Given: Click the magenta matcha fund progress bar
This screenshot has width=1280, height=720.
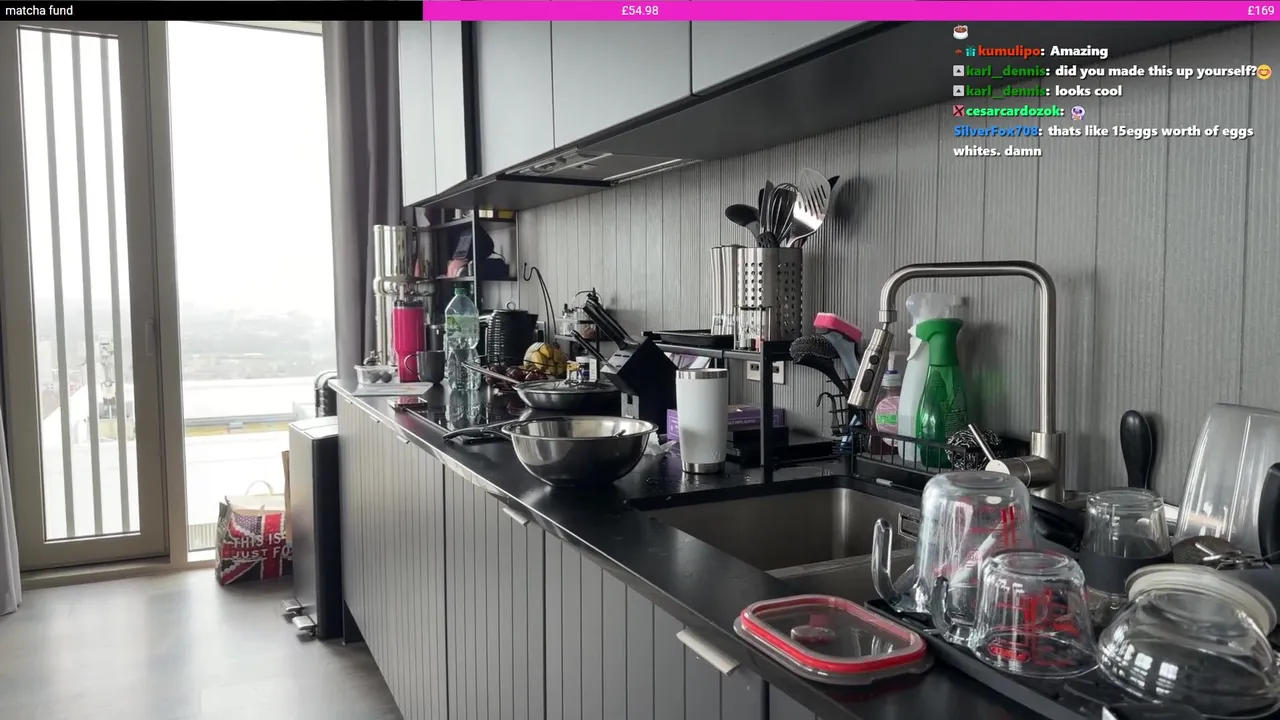Looking at the screenshot, I should pyautogui.click(x=851, y=10).
